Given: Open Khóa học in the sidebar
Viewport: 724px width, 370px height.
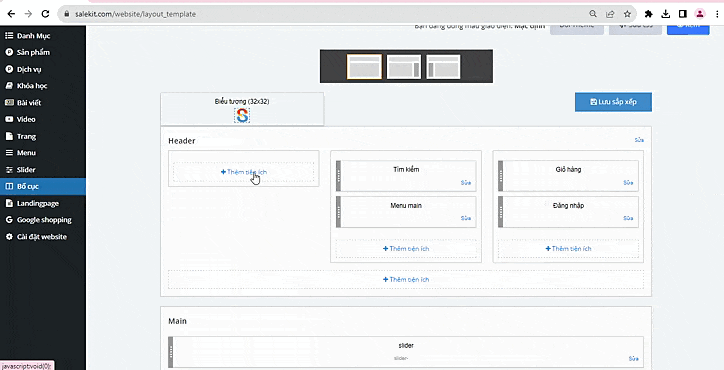Looking at the screenshot, I should [42, 86].
